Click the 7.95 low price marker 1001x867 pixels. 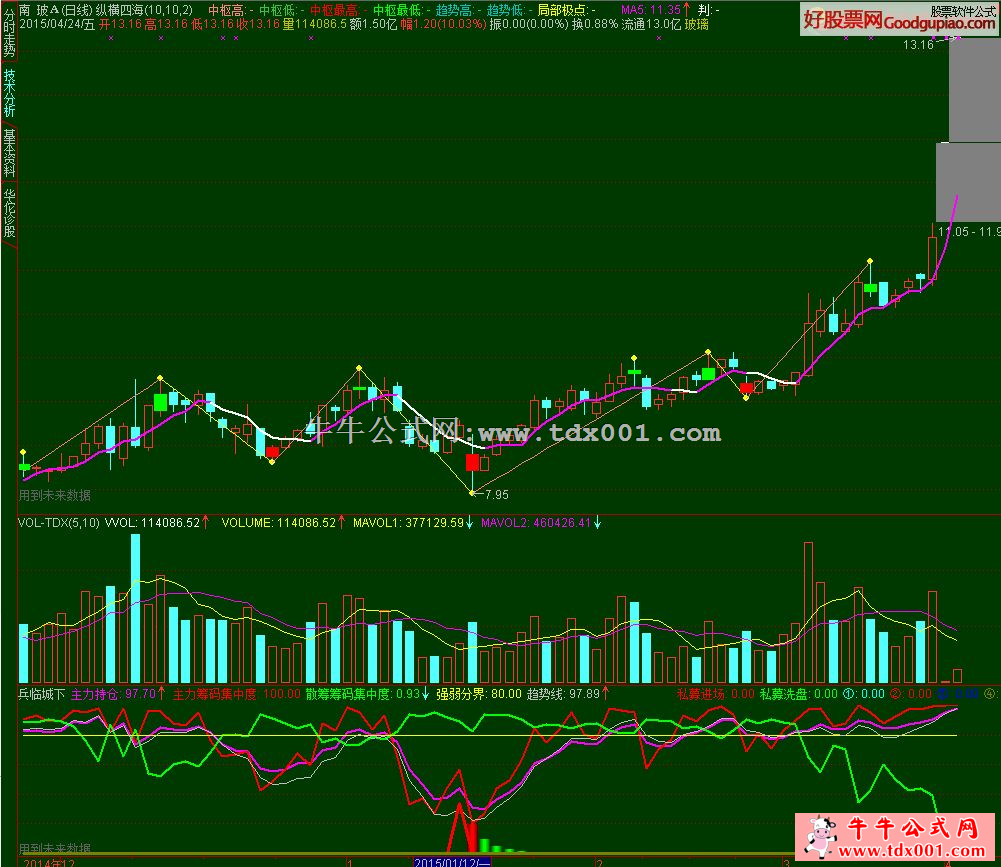pos(497,494)
